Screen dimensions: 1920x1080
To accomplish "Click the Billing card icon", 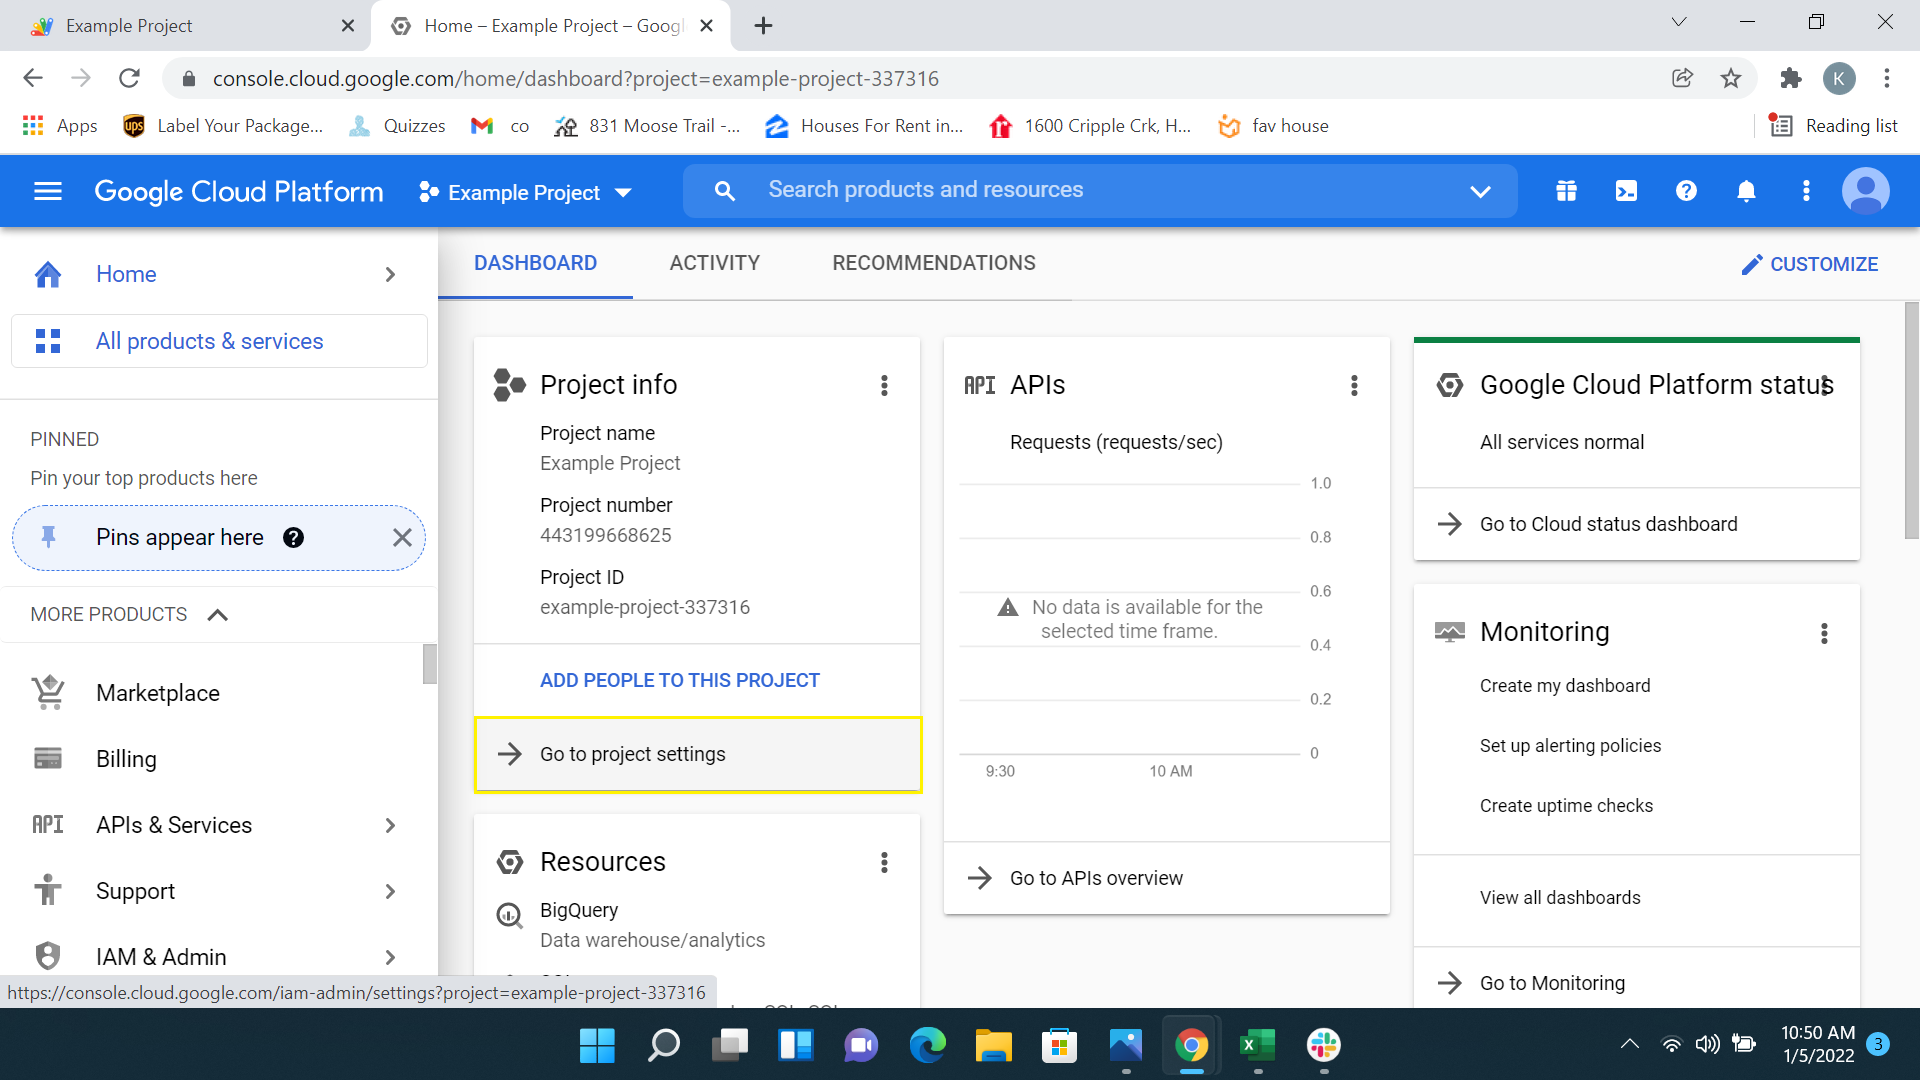I will (x=48, y=759).
